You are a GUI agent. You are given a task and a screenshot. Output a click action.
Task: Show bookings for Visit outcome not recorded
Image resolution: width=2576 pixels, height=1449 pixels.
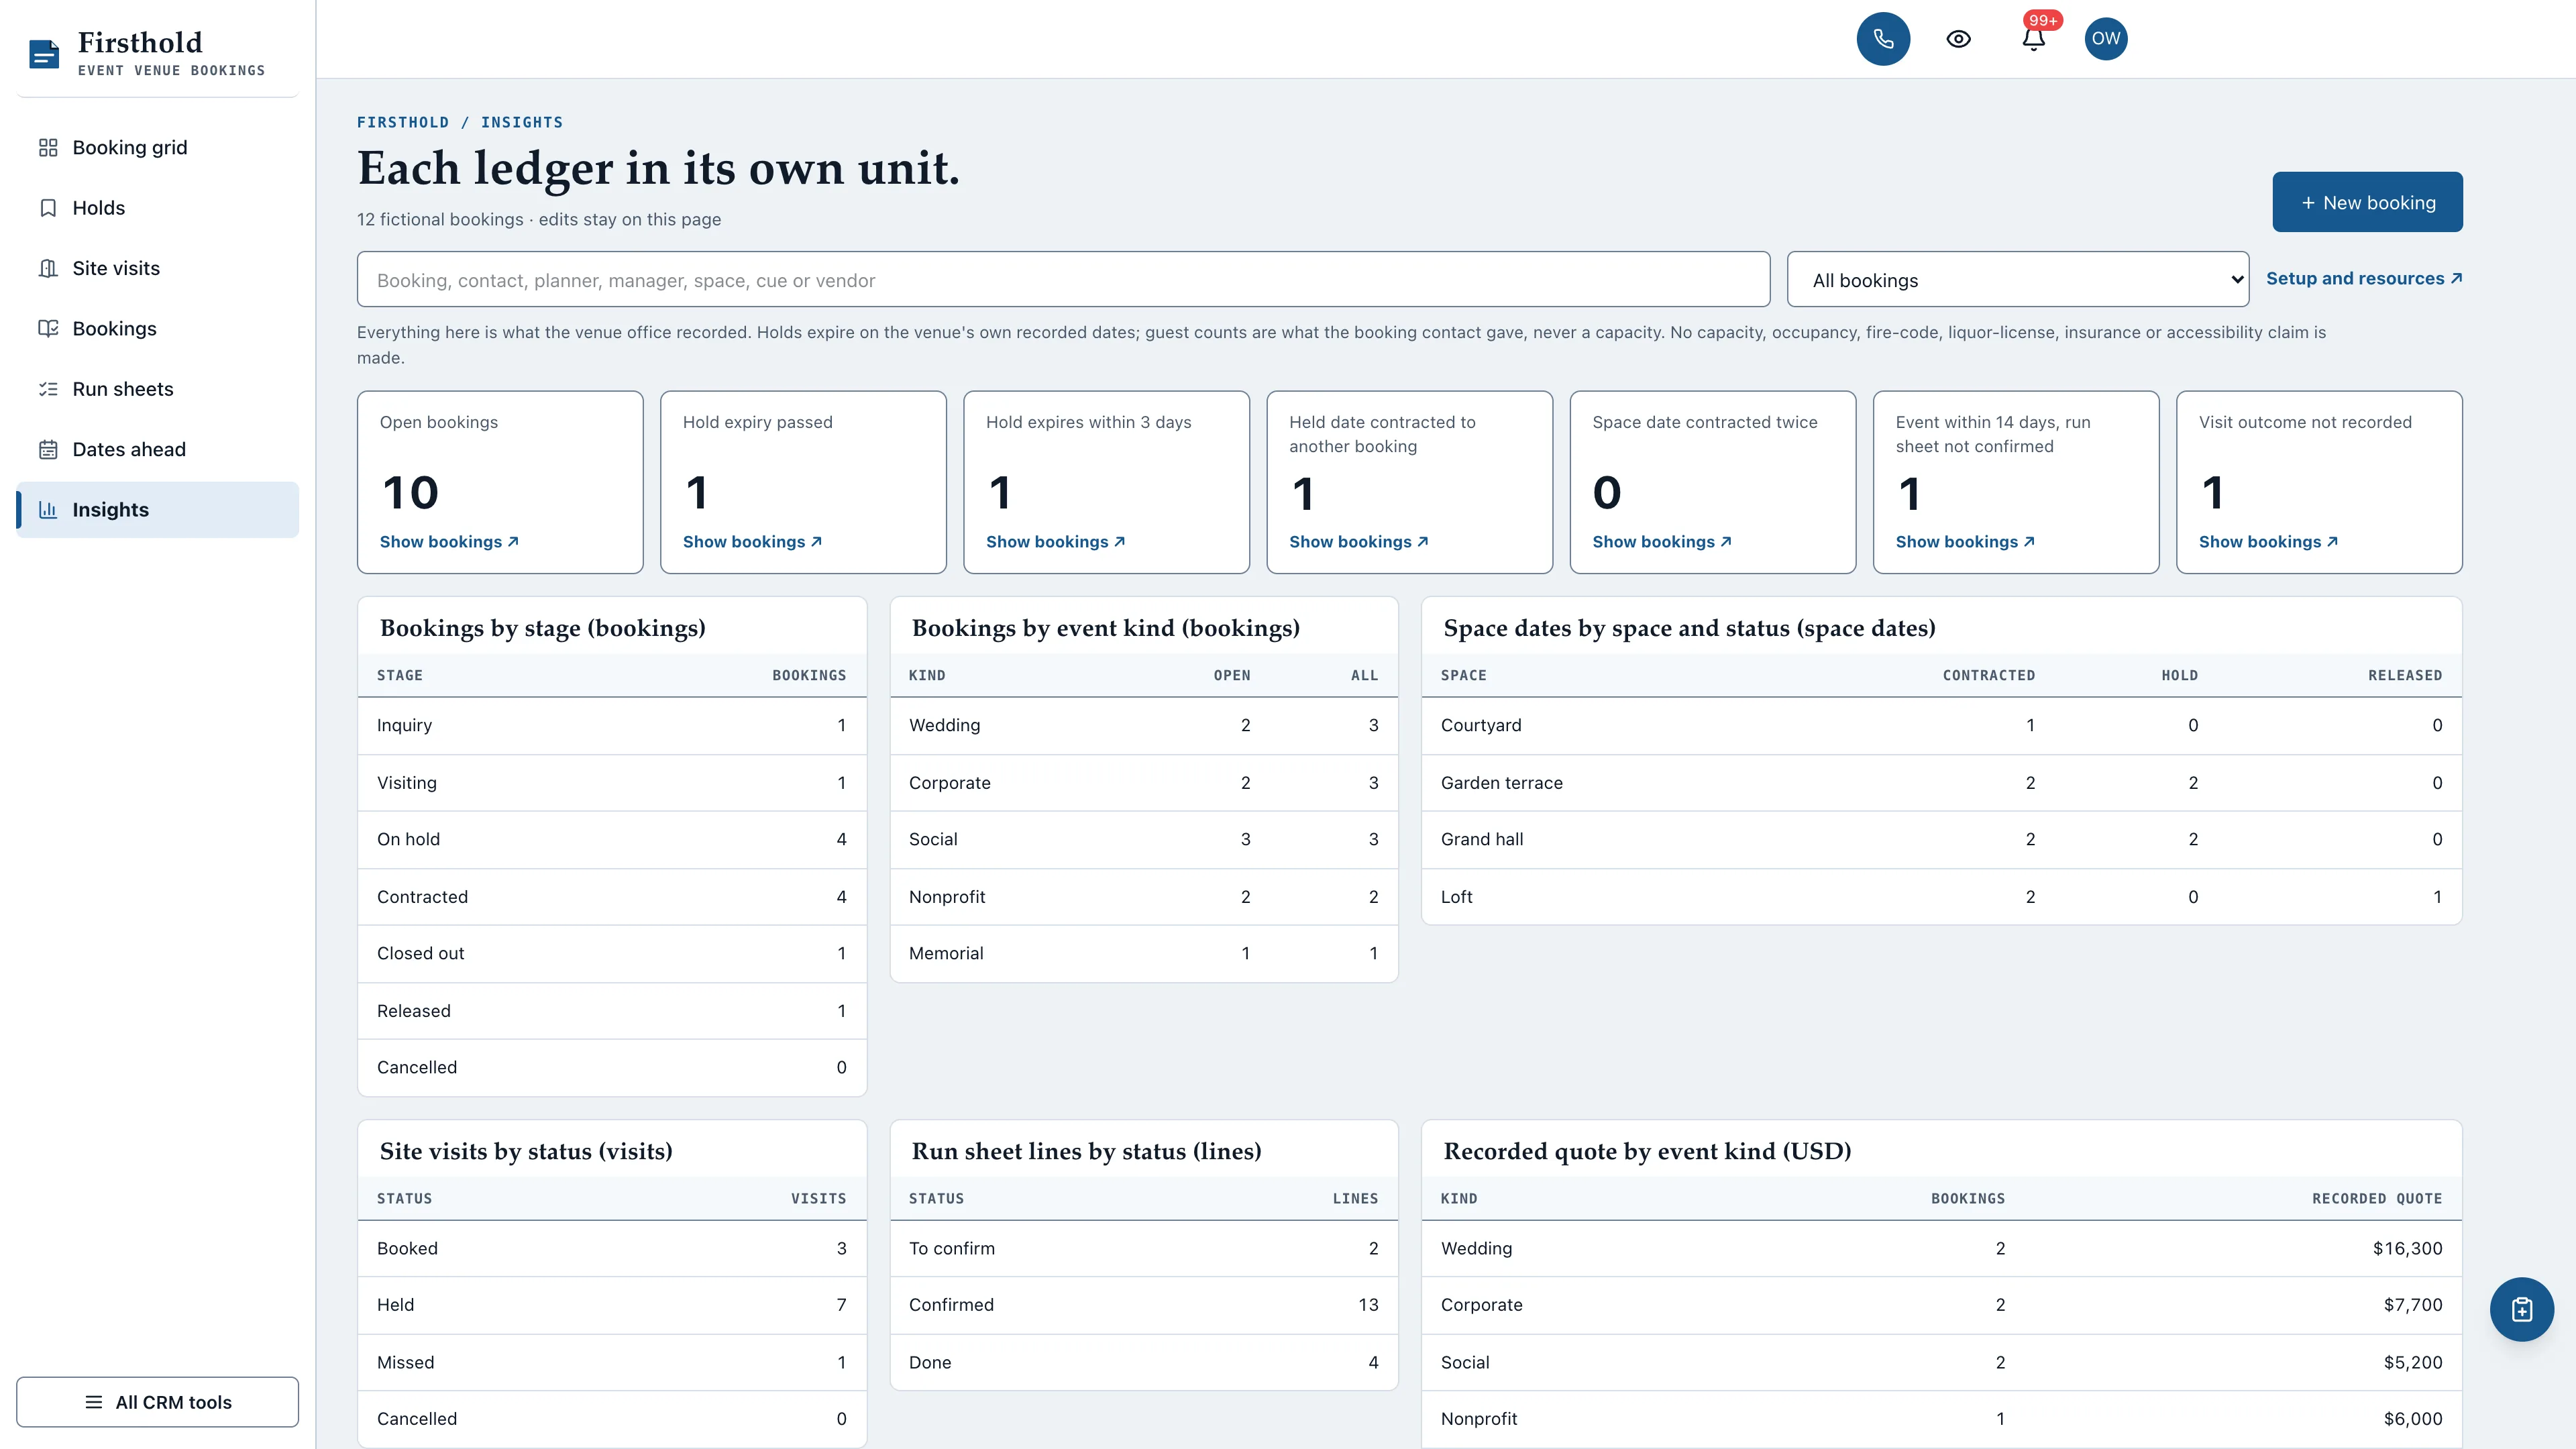2268,542
